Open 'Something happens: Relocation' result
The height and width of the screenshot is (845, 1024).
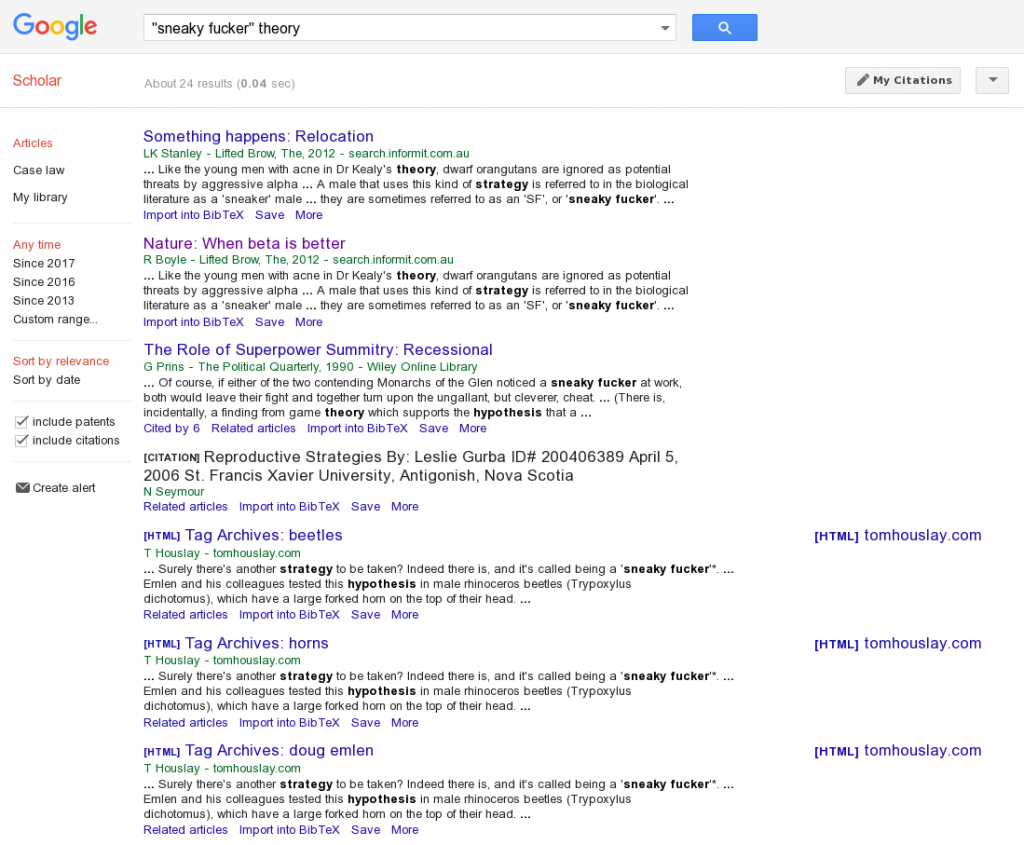click(259, 136)
